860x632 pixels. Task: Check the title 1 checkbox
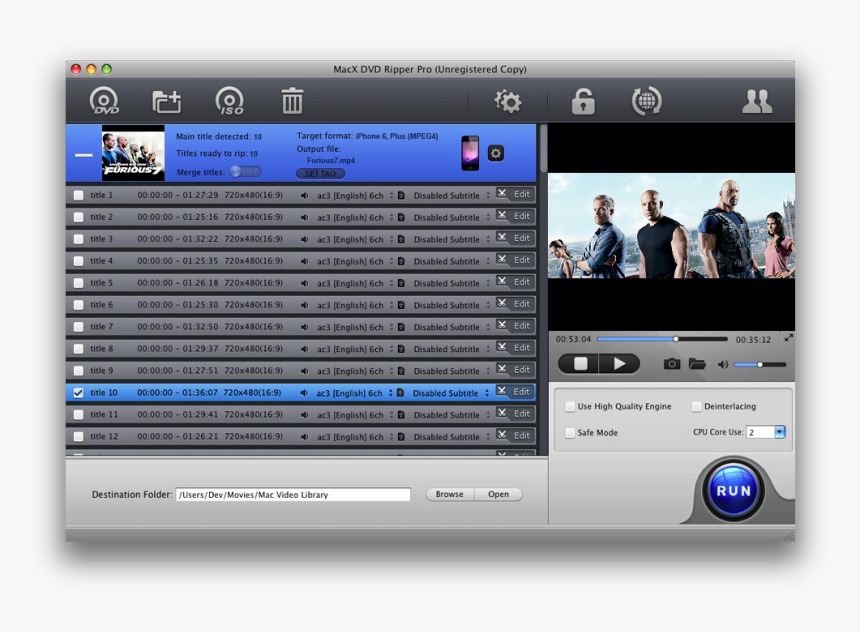(x=78, y=195)
